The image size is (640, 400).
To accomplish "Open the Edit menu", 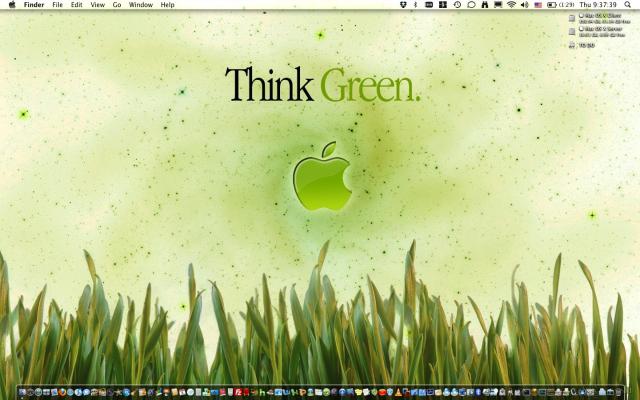I will coord(76,4).
